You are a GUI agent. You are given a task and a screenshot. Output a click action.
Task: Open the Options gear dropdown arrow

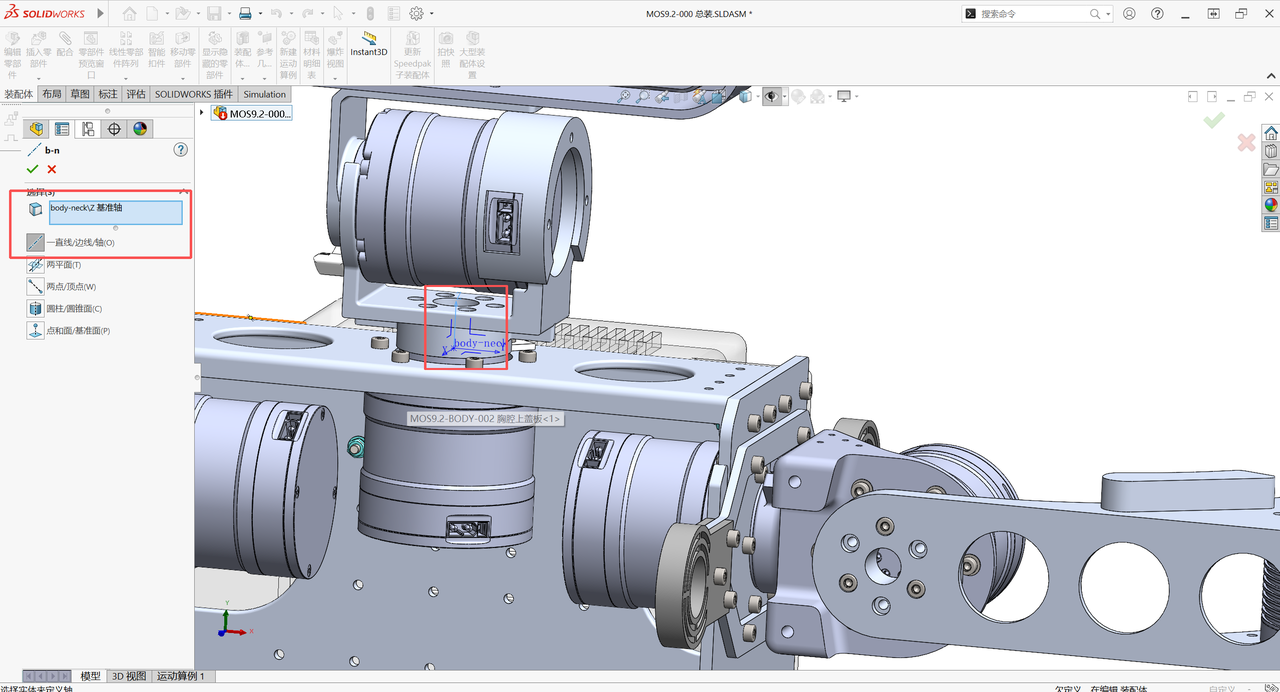430,14
